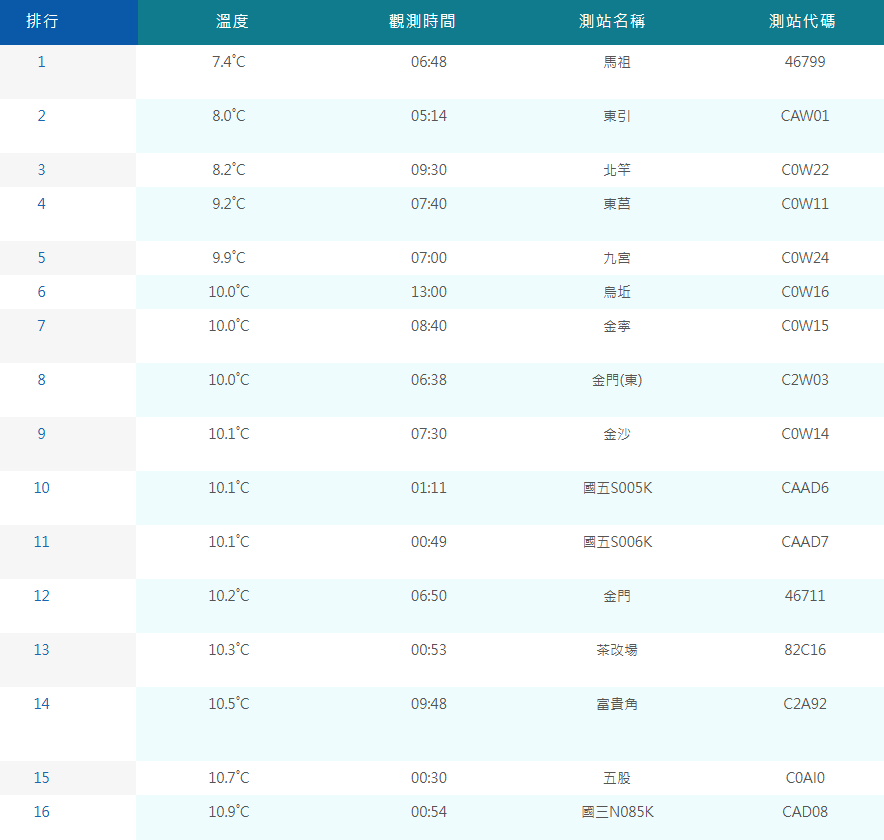Select temperature 8.2°C cell
Image resolution: width=884 pixels, height=840 pixels.
(229, 170)
